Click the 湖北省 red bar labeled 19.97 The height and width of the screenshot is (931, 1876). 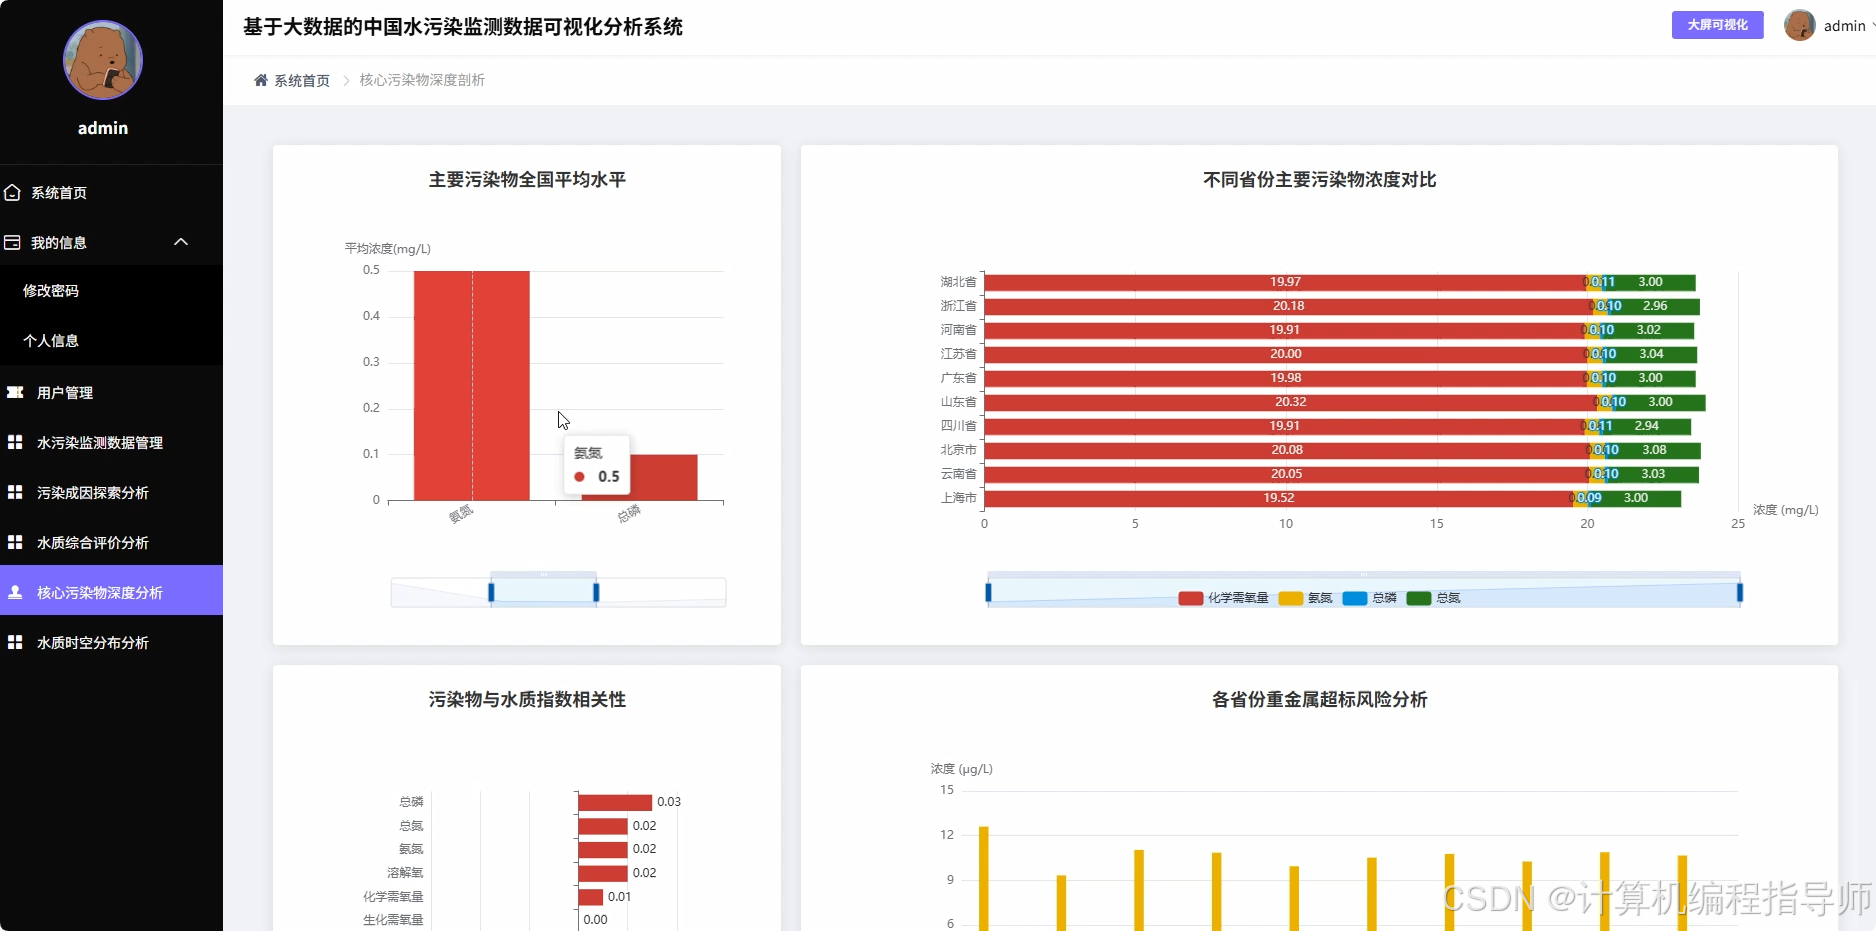point(1285,282)
